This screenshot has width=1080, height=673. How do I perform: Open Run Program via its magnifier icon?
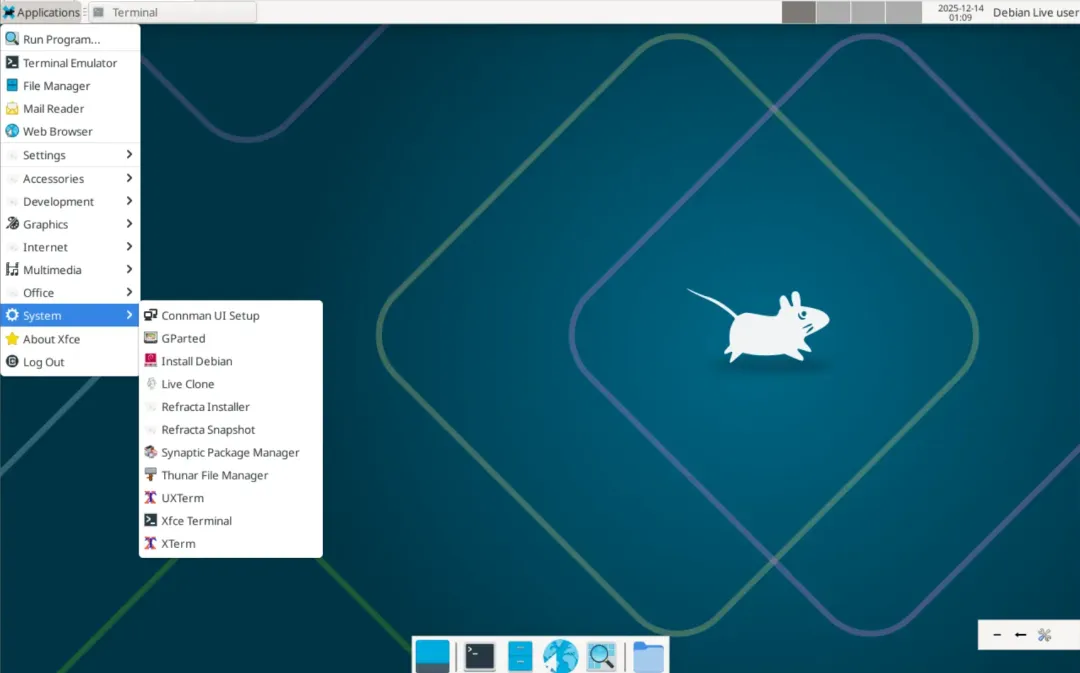point(12,39)
